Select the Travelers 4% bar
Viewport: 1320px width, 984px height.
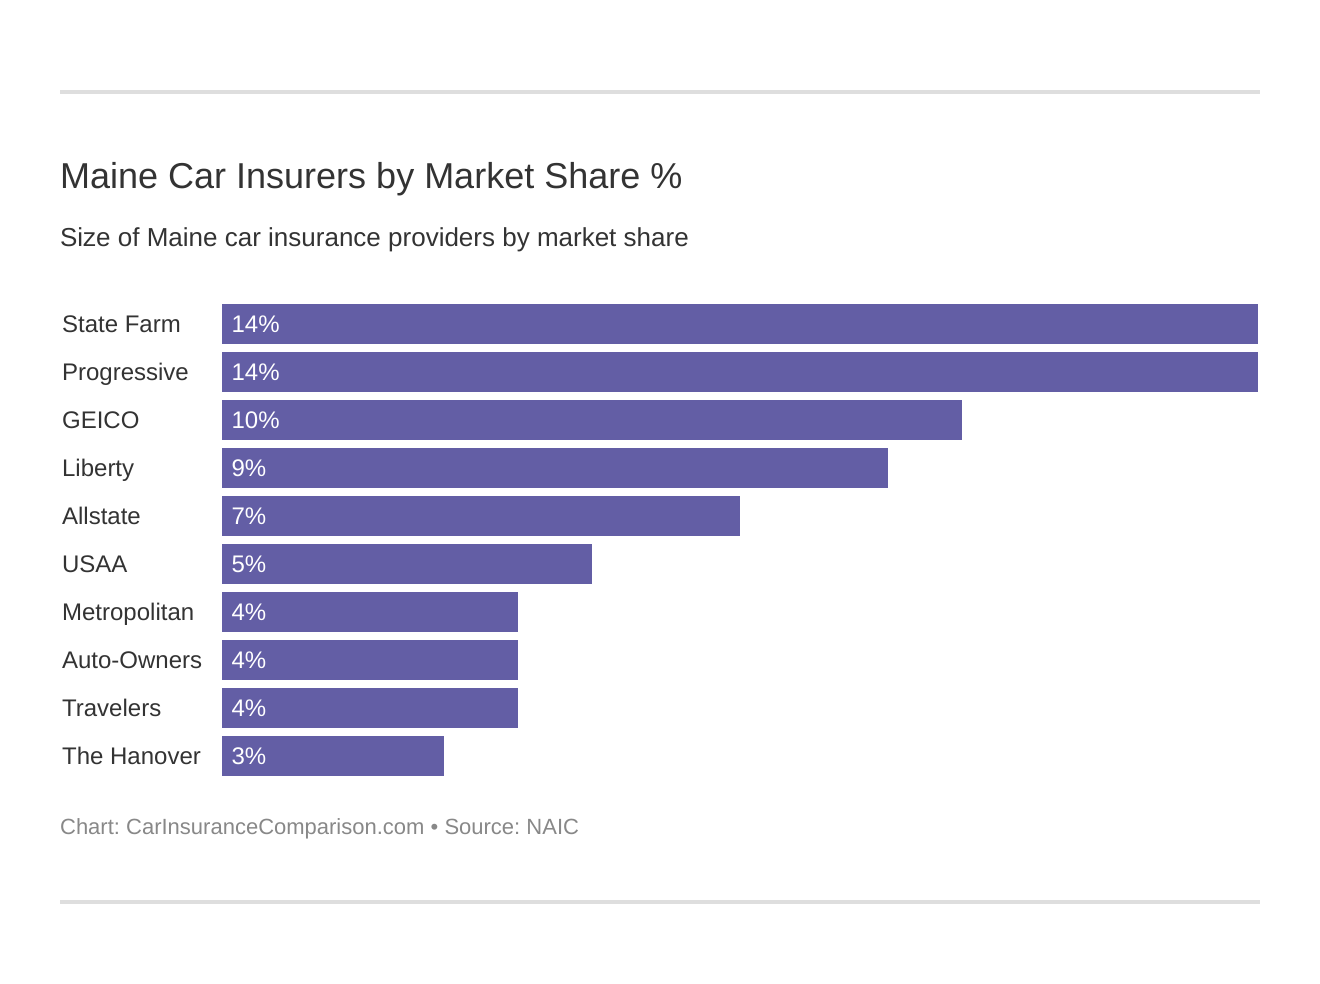369,708
